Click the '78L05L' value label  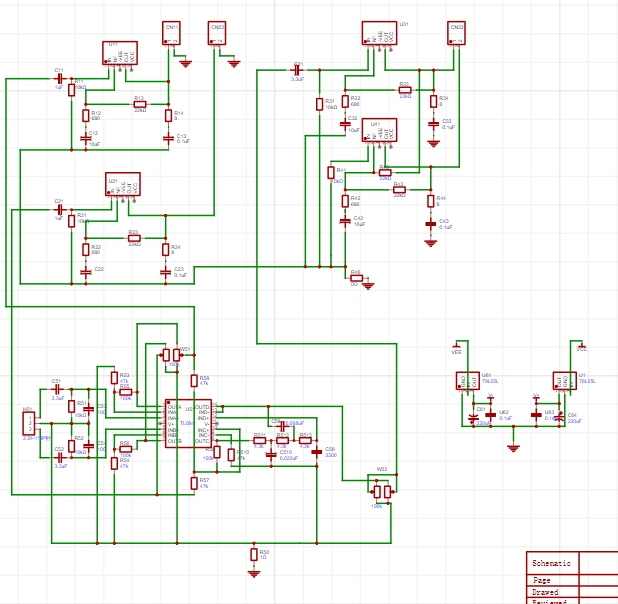(x=587, y=381)
